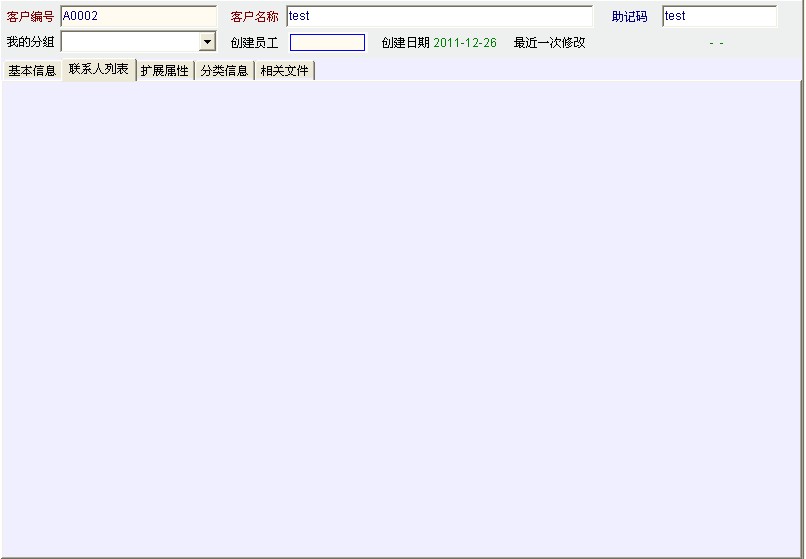Image resolution: width=806 pixels, height=559 pixels.
Task: Open the 相关文件 tab
Action: pyautogui.click(x=285, y=71)
